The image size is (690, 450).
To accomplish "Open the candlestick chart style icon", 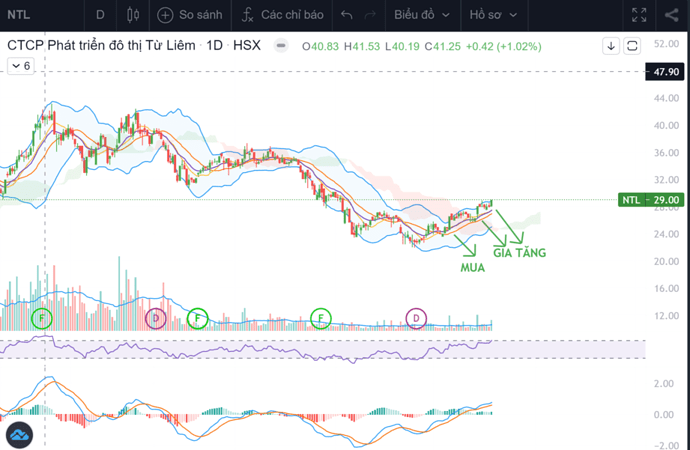I will coord(133,15).
